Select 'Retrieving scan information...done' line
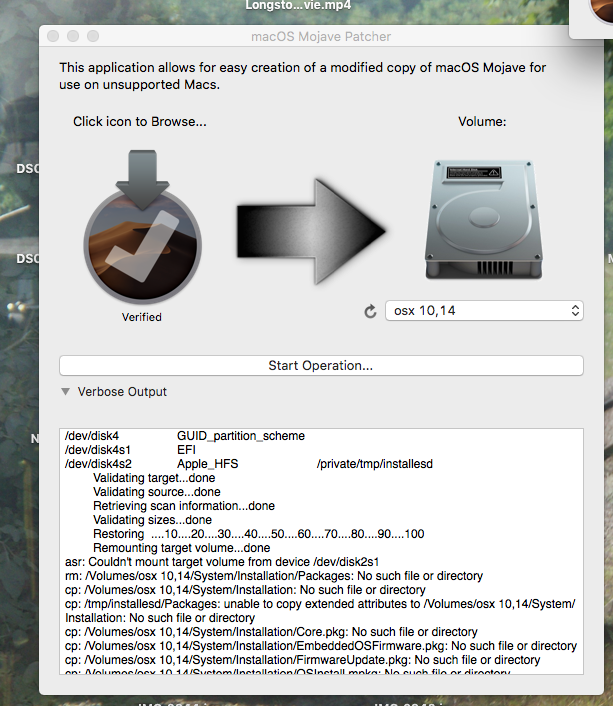 184,506
